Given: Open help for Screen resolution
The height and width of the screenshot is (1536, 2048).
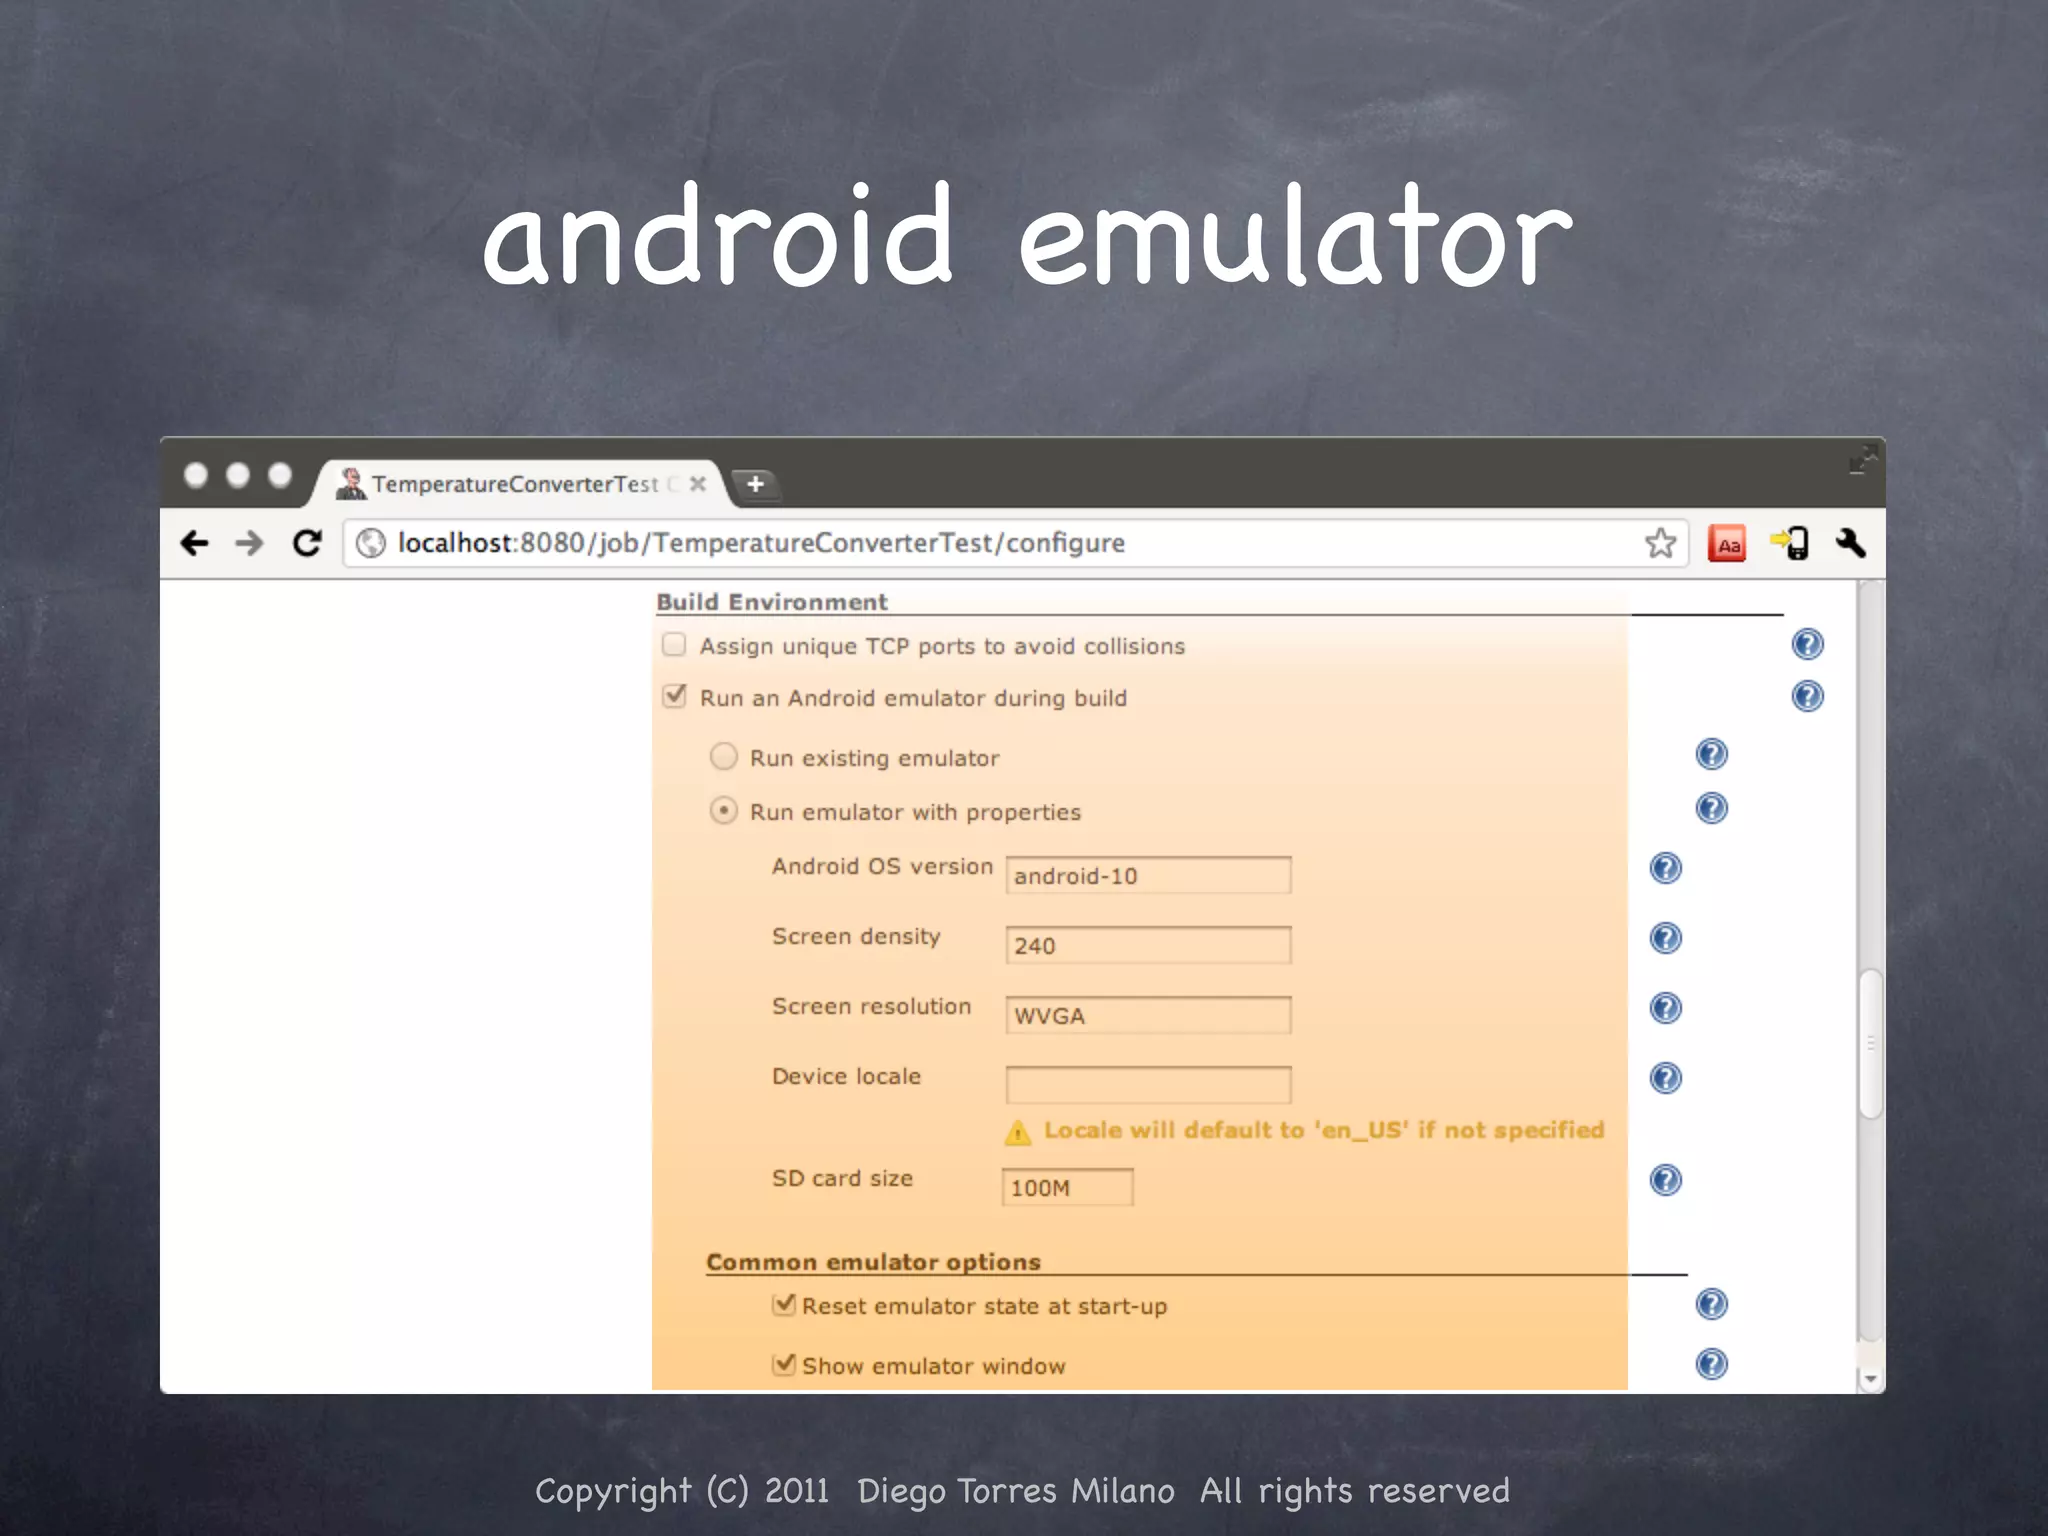Looking at the screenshot, I should coord(1665,1008).
